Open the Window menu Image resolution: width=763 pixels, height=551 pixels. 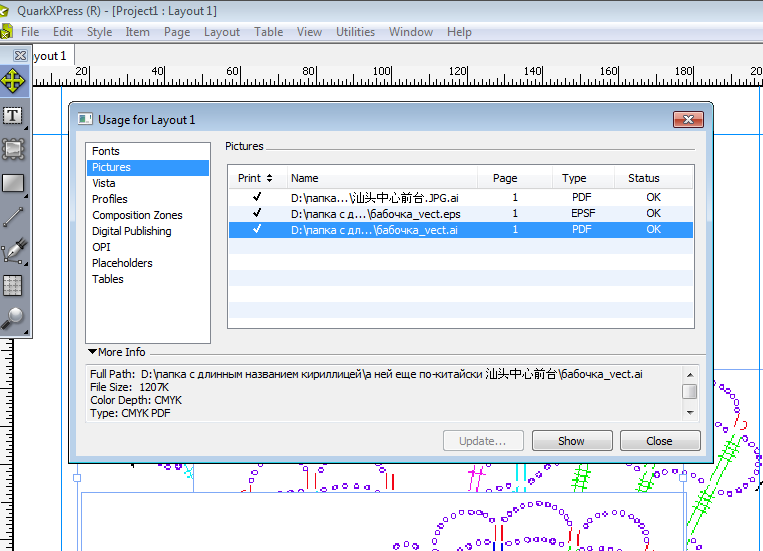tap(411, 32)
